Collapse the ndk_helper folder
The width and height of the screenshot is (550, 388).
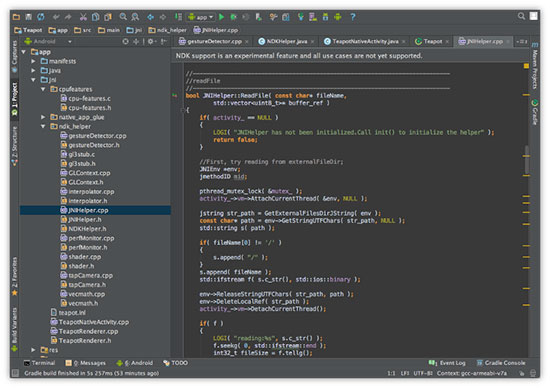(43, 126)
